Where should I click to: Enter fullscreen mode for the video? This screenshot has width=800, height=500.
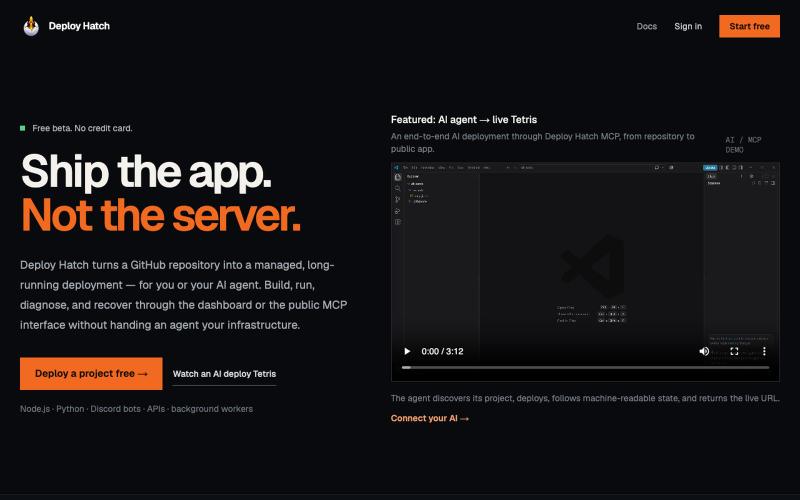[x=734, y=352]
